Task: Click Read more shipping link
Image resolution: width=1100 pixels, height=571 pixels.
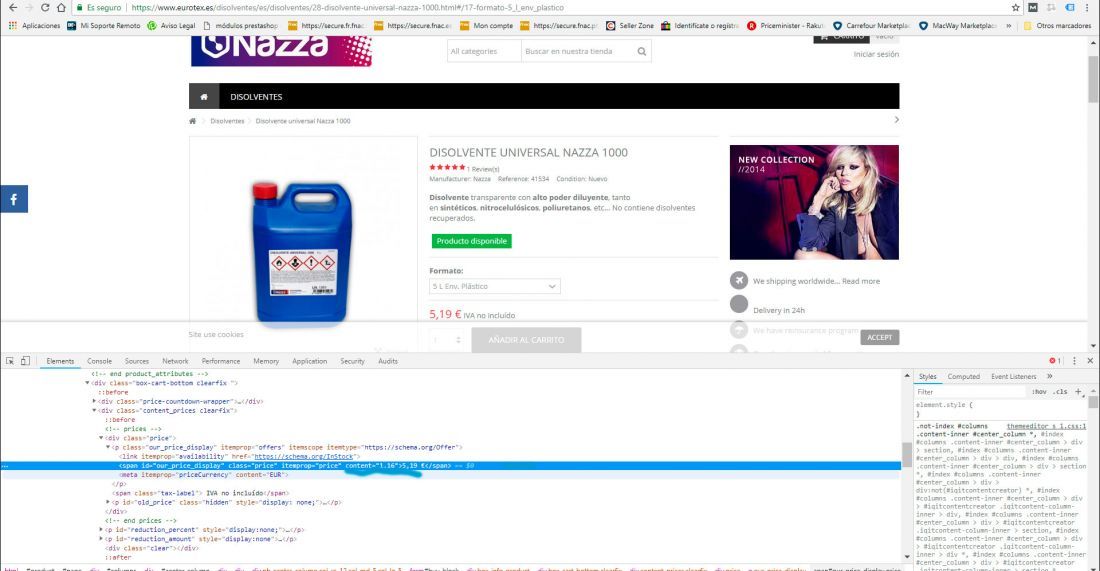Action: click(861, 281)
